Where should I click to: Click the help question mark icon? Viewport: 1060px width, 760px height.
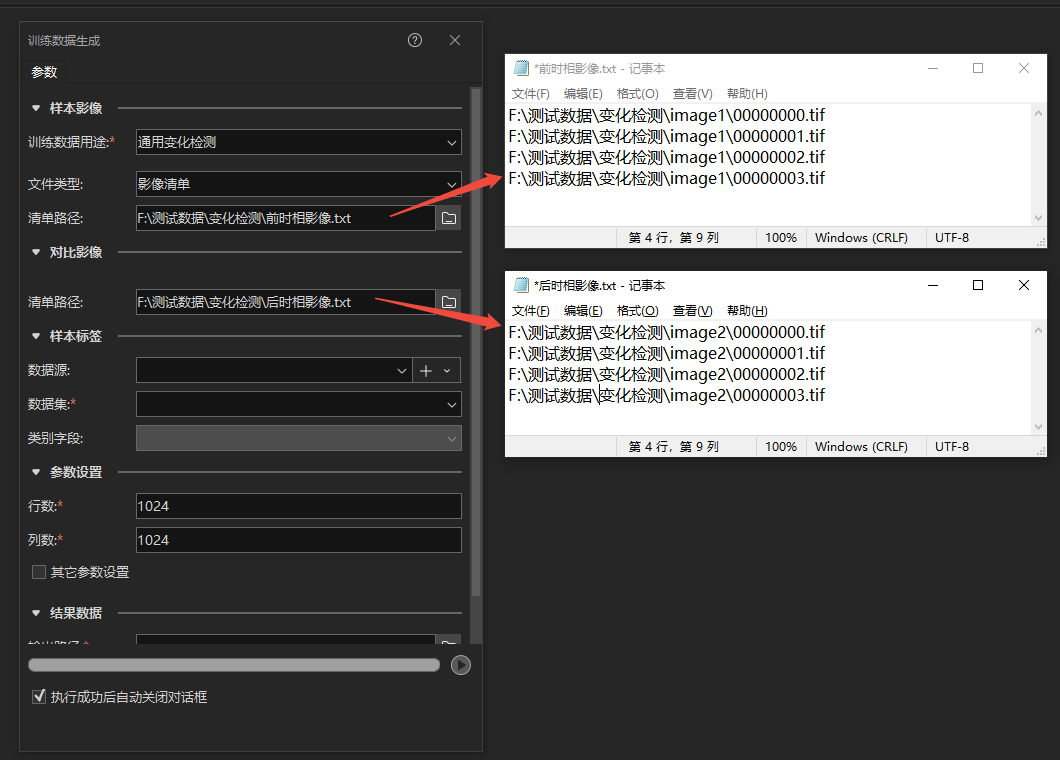coord(415,40)
